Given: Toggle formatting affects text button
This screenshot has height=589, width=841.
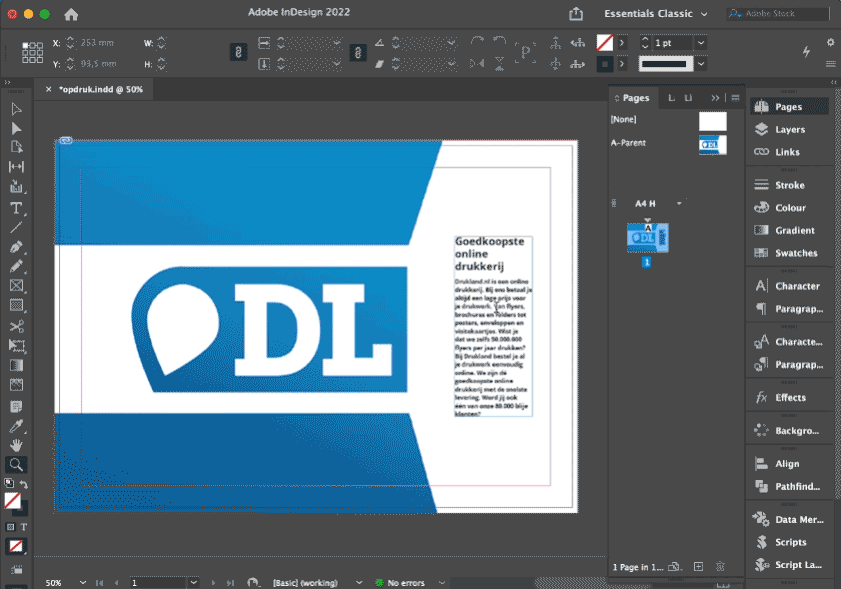Looking at the screenshot, I should click(x=24, y=527).
